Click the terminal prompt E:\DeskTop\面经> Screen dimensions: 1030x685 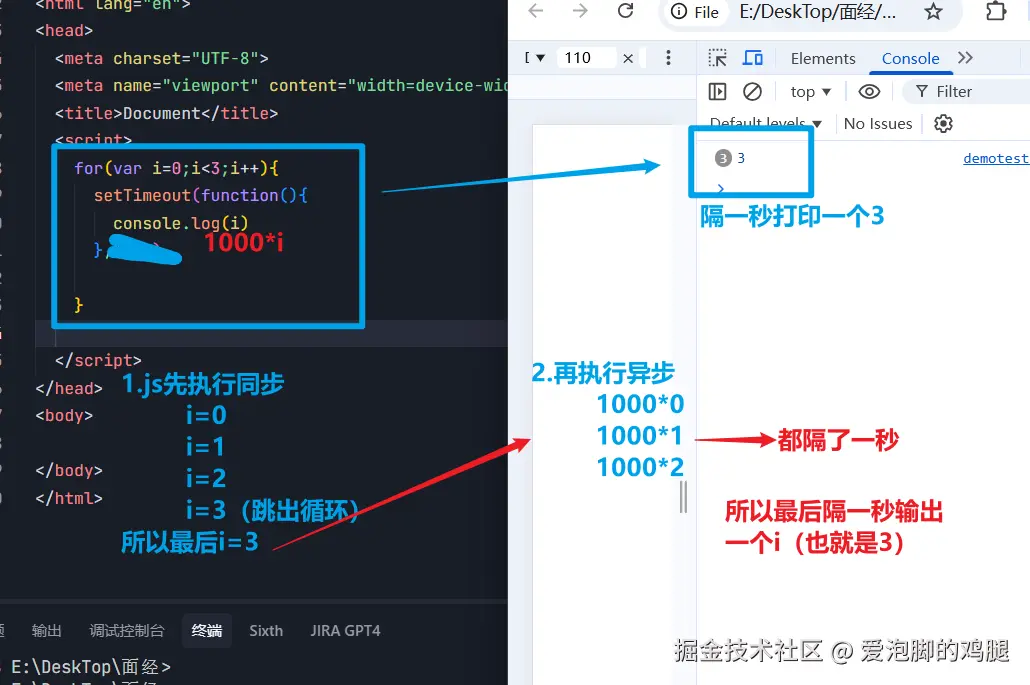pos(91,667)
